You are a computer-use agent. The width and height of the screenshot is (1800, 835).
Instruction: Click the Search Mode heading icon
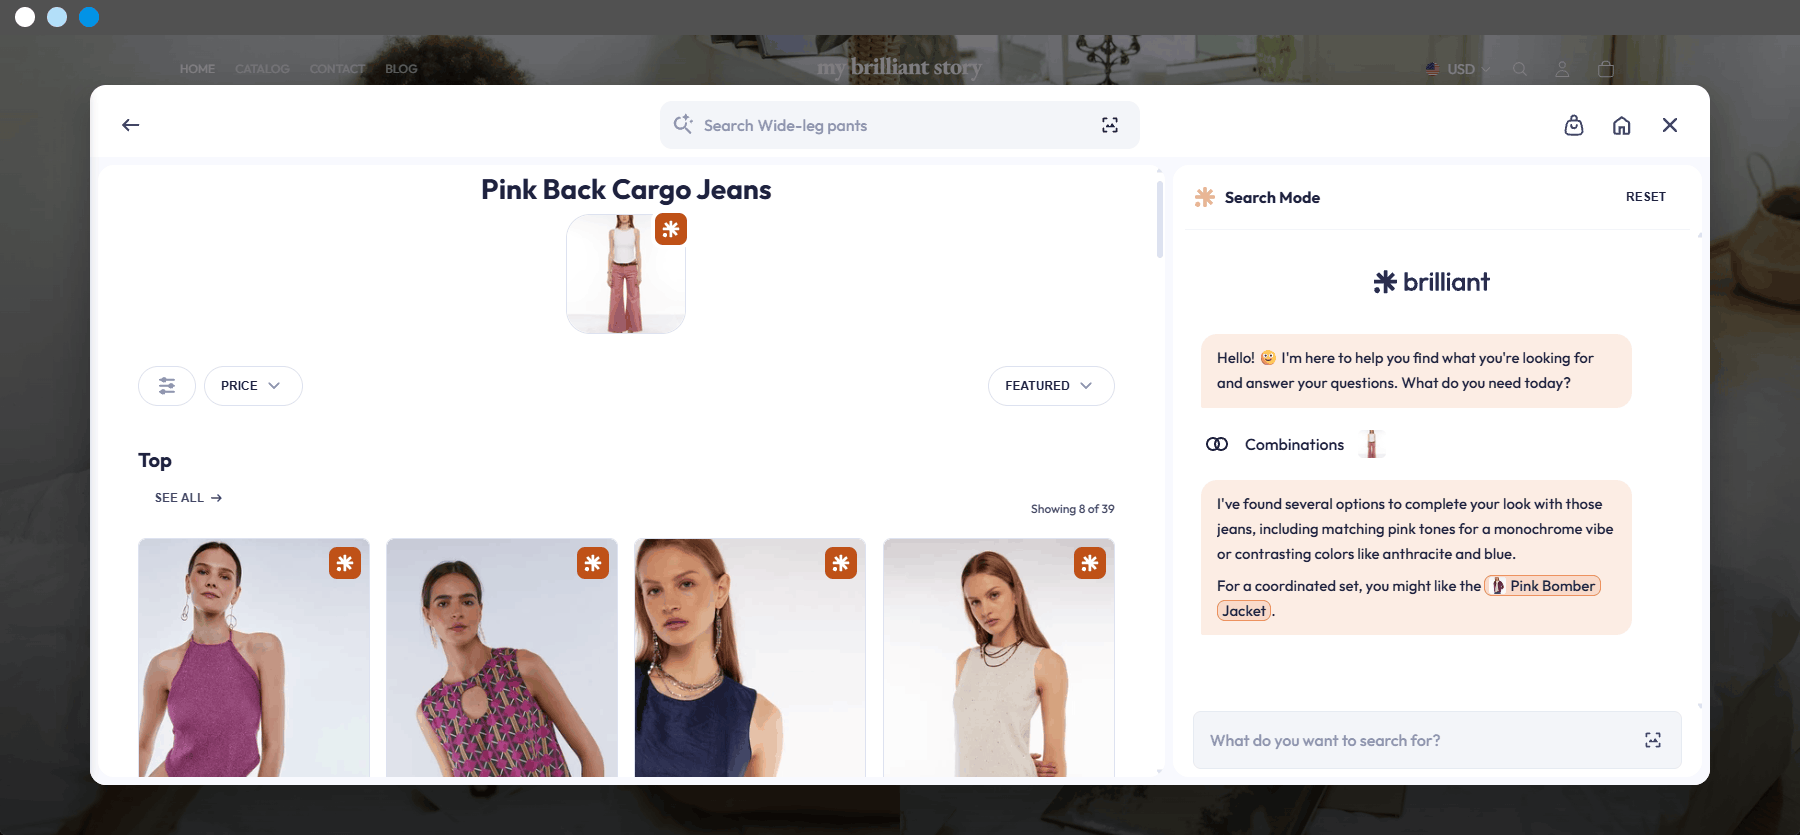click(x=1205, y=197)
